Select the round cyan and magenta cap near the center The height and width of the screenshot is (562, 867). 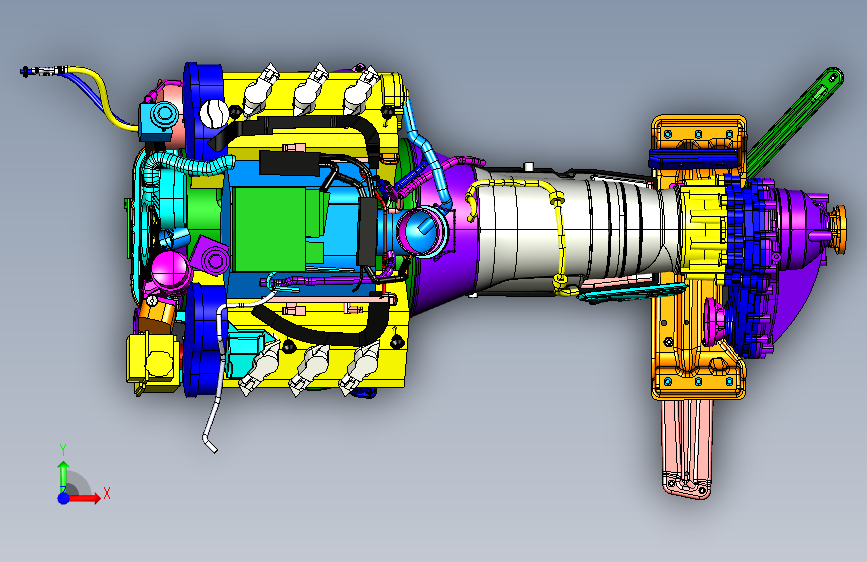coord(423,232)
